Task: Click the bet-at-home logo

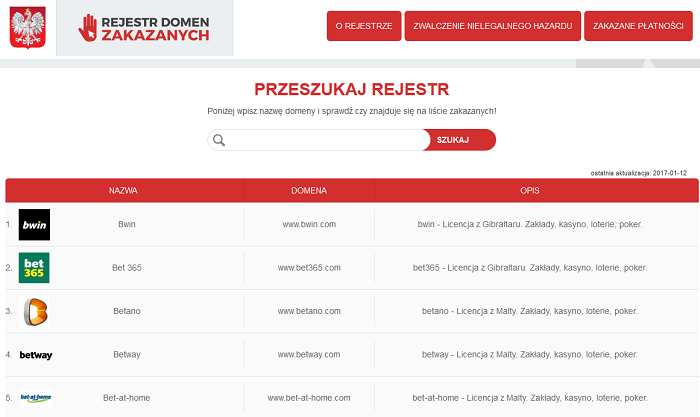Action: coord(36,398)
